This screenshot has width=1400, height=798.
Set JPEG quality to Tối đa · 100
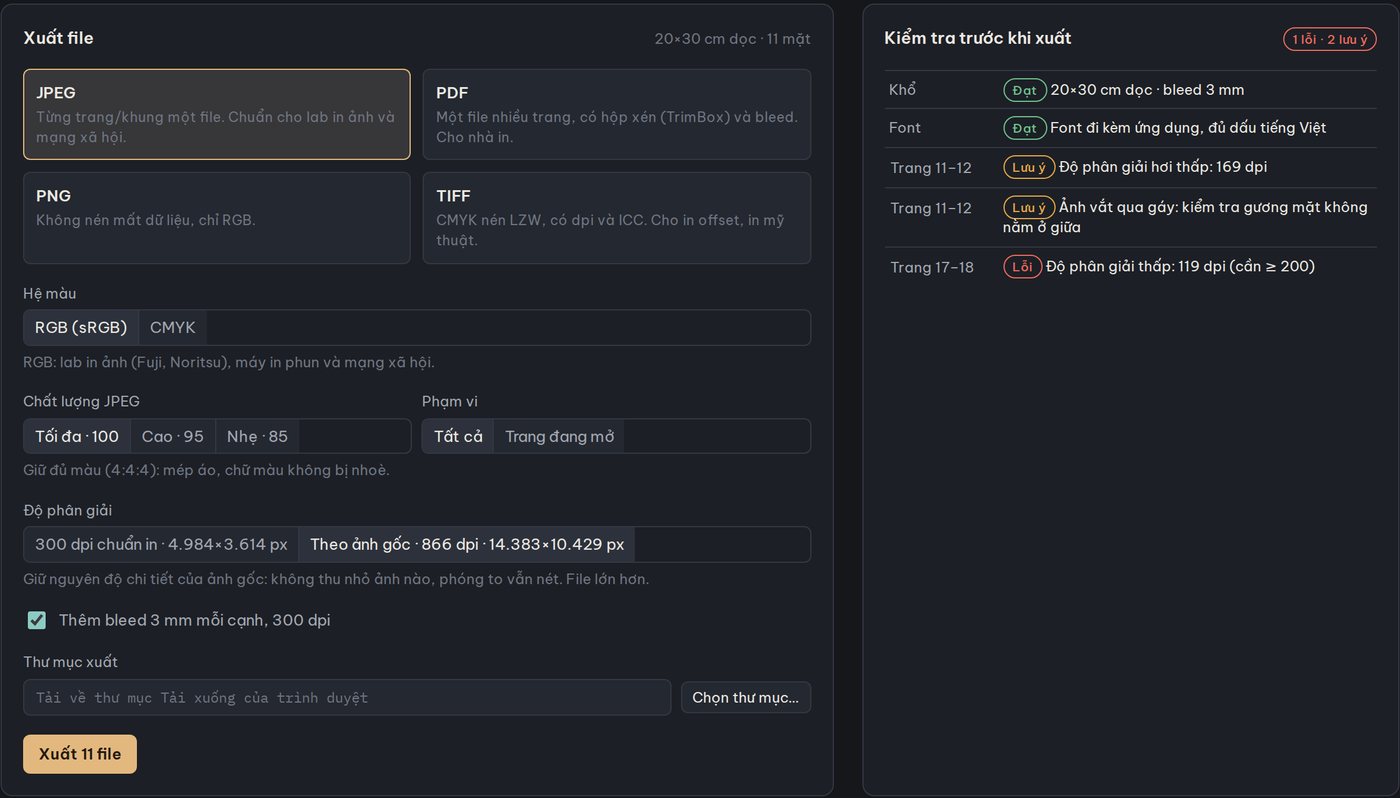(77, 436)
